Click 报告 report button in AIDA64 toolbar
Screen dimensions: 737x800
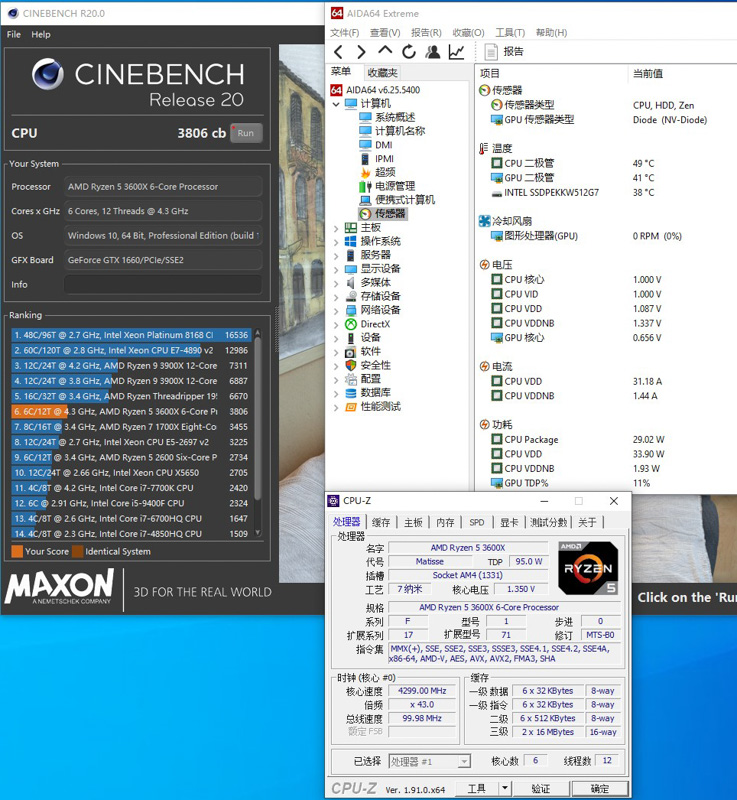[x=504, y=52]
